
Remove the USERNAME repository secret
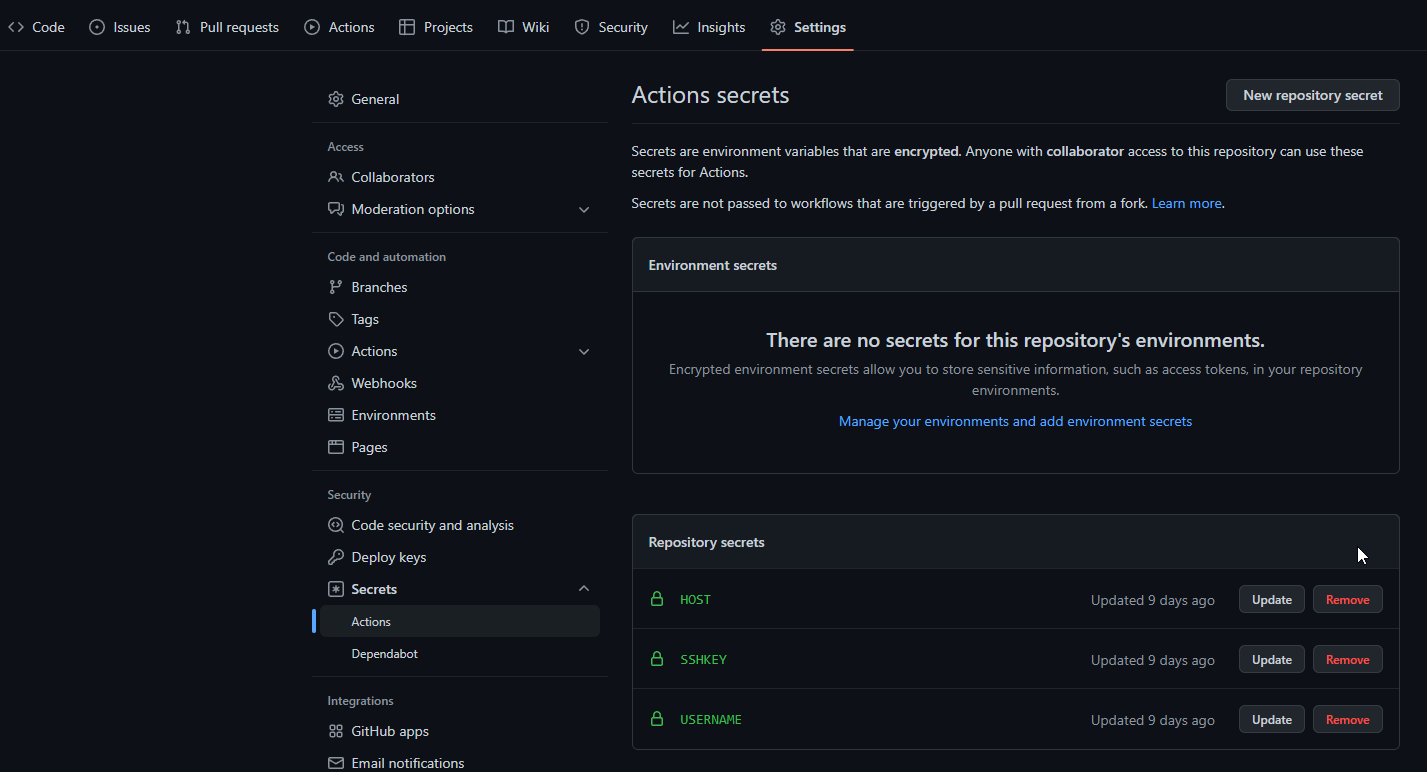coord(1347,719)
